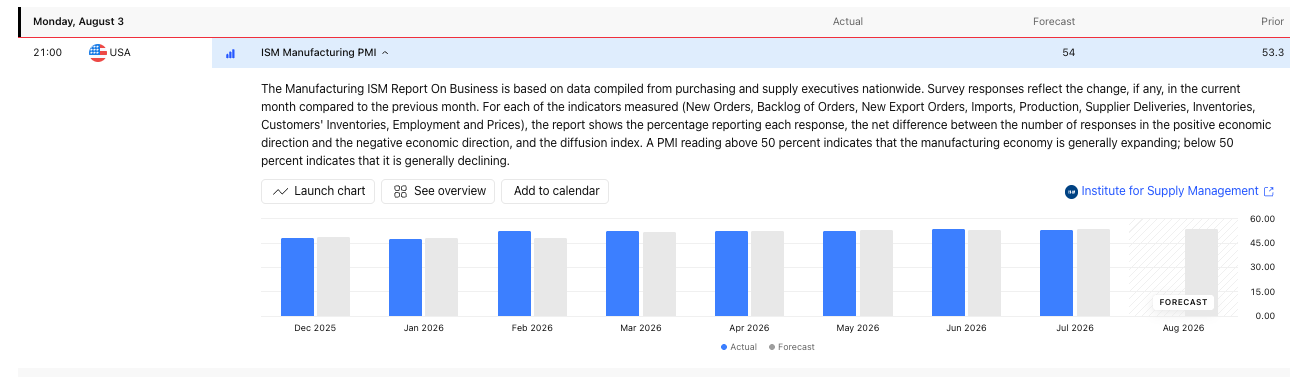Click the grid icon in See overview

coord(400,191)
